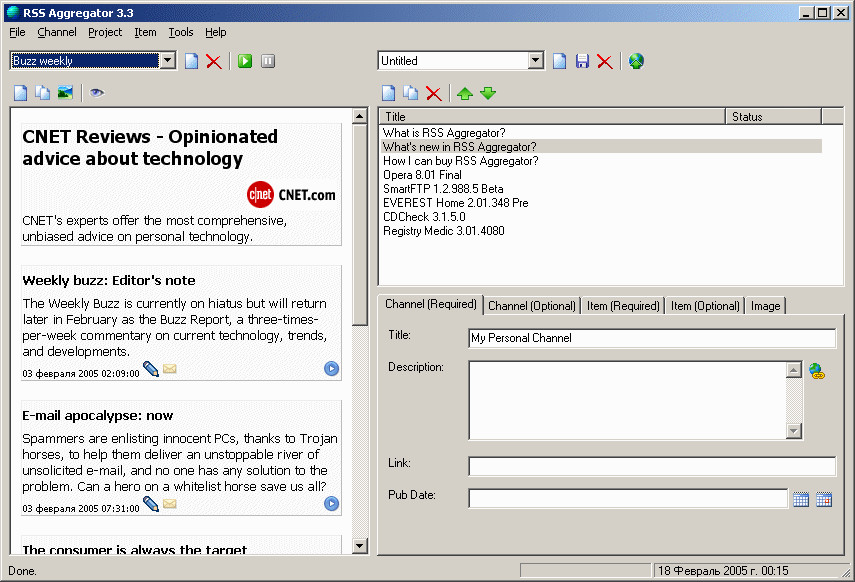
Task: Open the Channel menu
Action: [x=57, y=32]
